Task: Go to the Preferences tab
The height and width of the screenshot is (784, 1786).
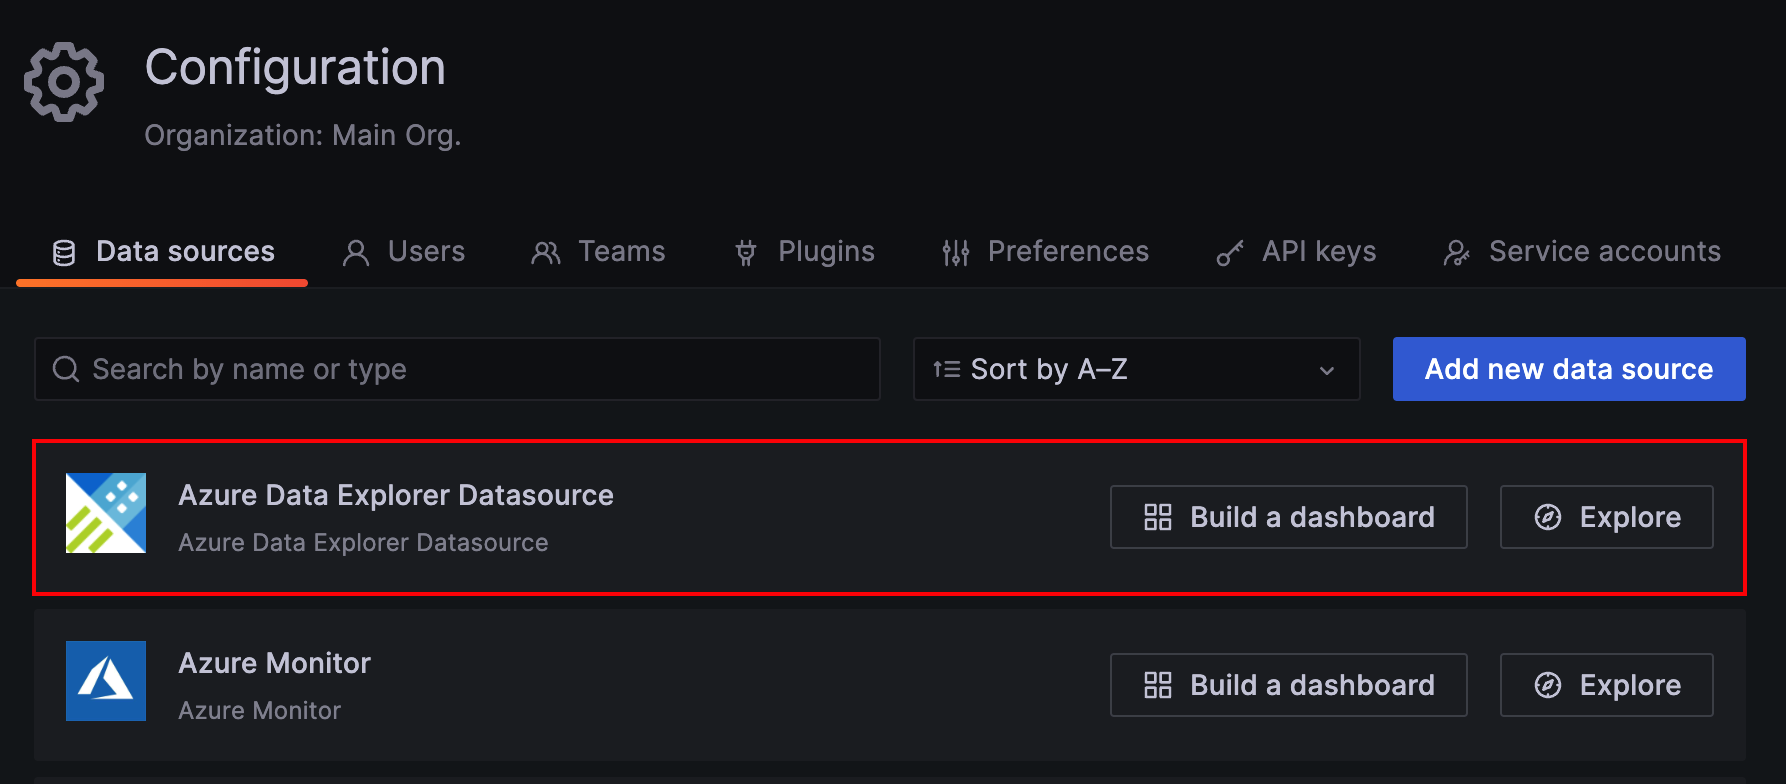Action: pyautogui.click(x=1046, y=252)
